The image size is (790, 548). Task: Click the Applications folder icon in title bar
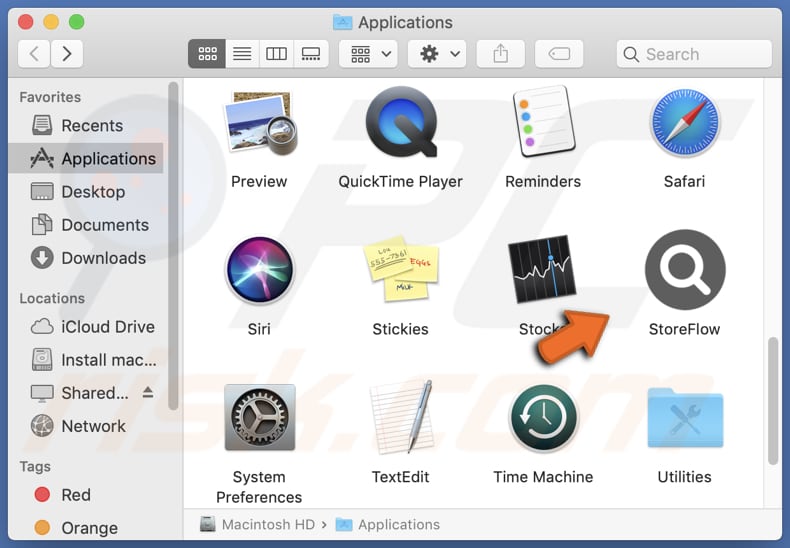point(343,22)
